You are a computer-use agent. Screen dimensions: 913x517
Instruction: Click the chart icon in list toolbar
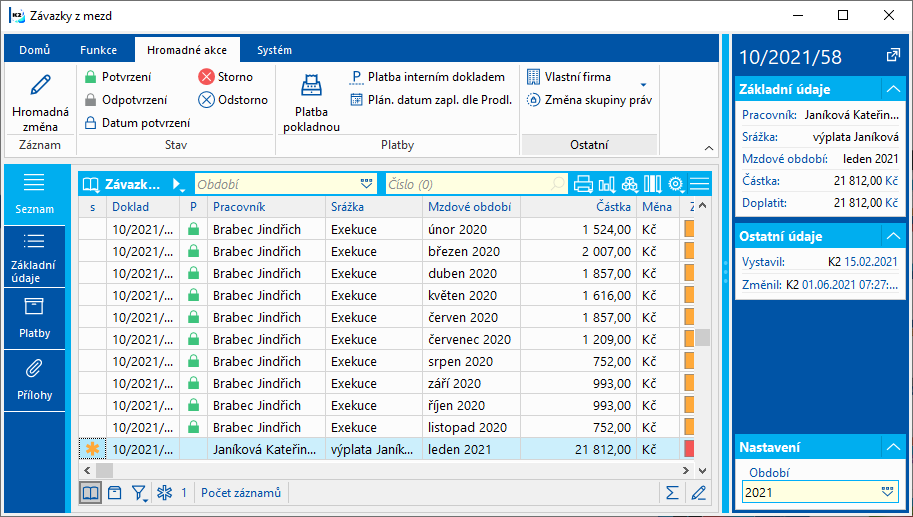click(607, 185)
